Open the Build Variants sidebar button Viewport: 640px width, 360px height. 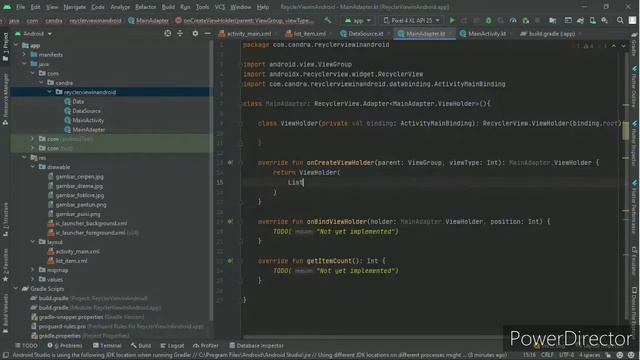coord(5,313)
